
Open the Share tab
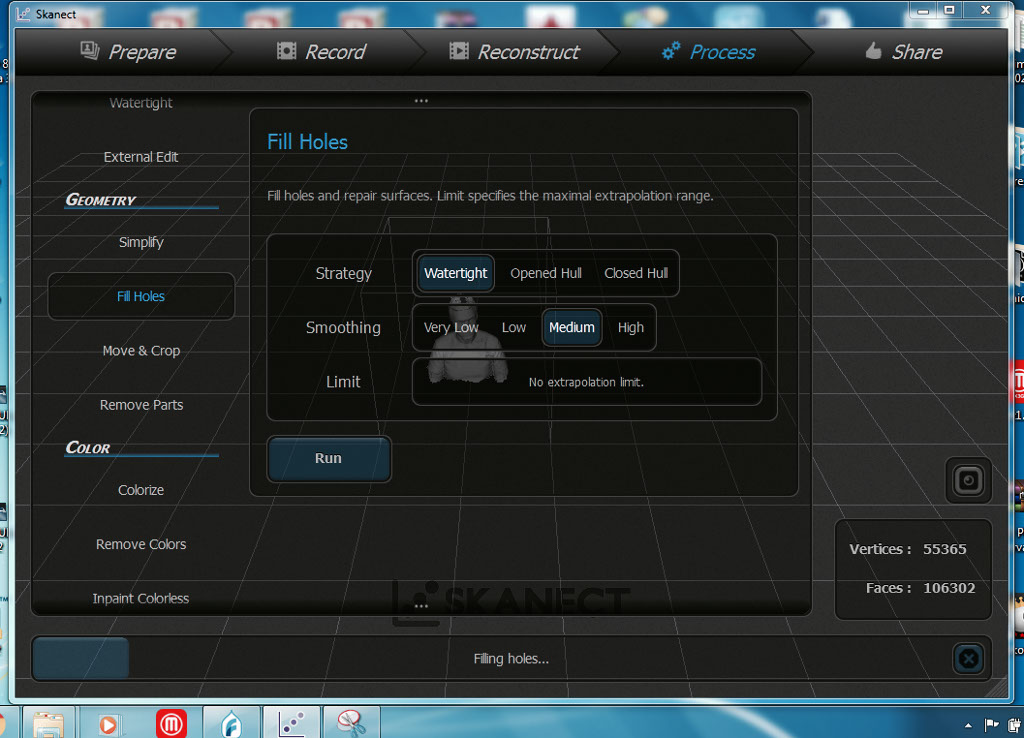click(904, 52)
